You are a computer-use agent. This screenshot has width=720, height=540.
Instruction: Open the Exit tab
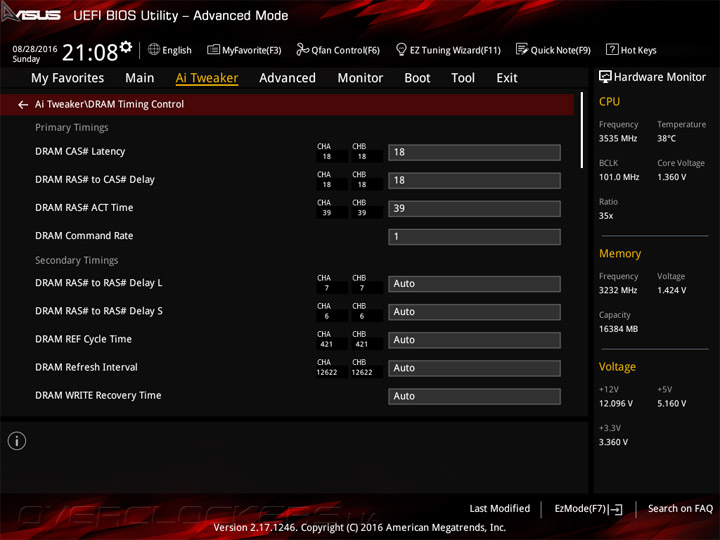[x=507, y=78]
